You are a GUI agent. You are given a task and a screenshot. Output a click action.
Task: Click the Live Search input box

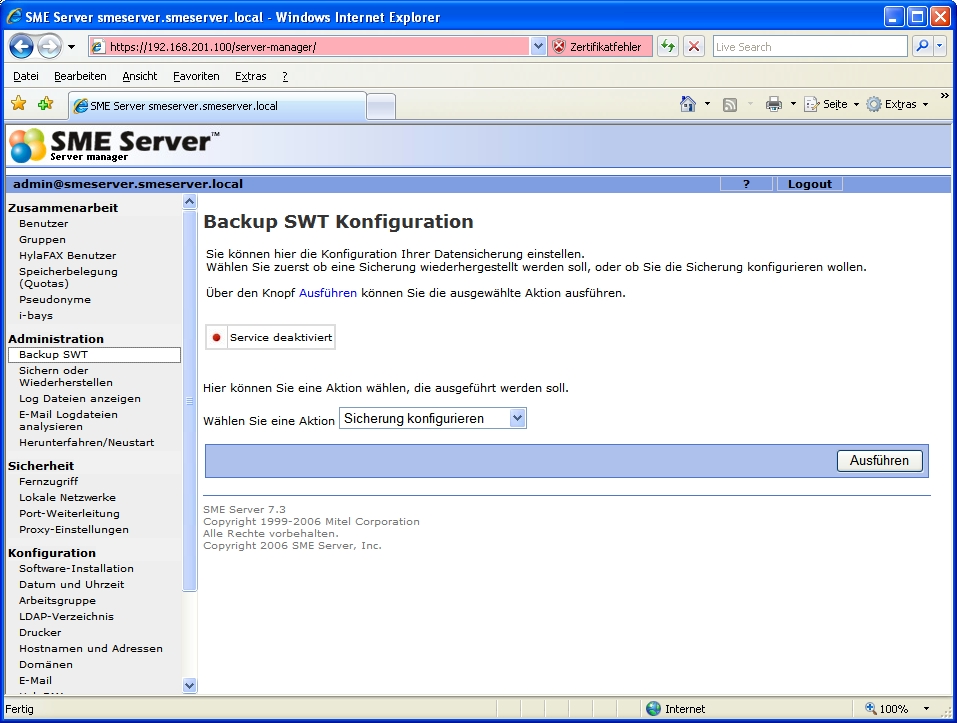(x=810, y=46)
